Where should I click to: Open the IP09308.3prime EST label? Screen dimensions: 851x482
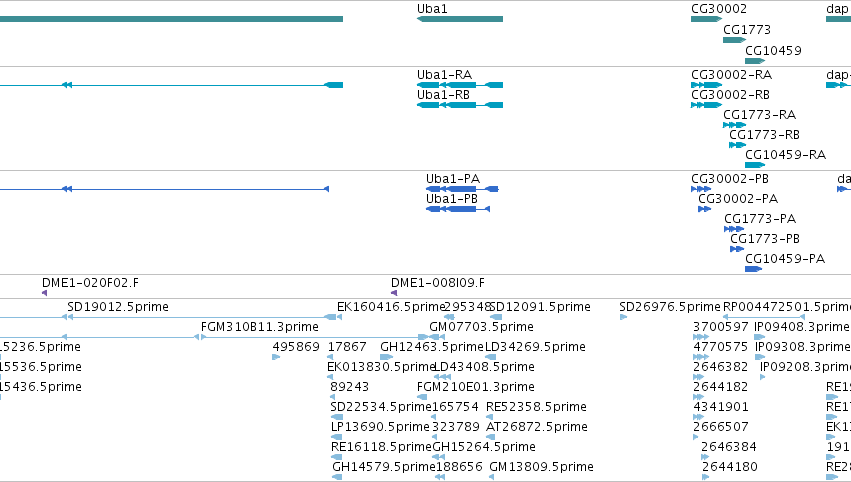(803, 347)
